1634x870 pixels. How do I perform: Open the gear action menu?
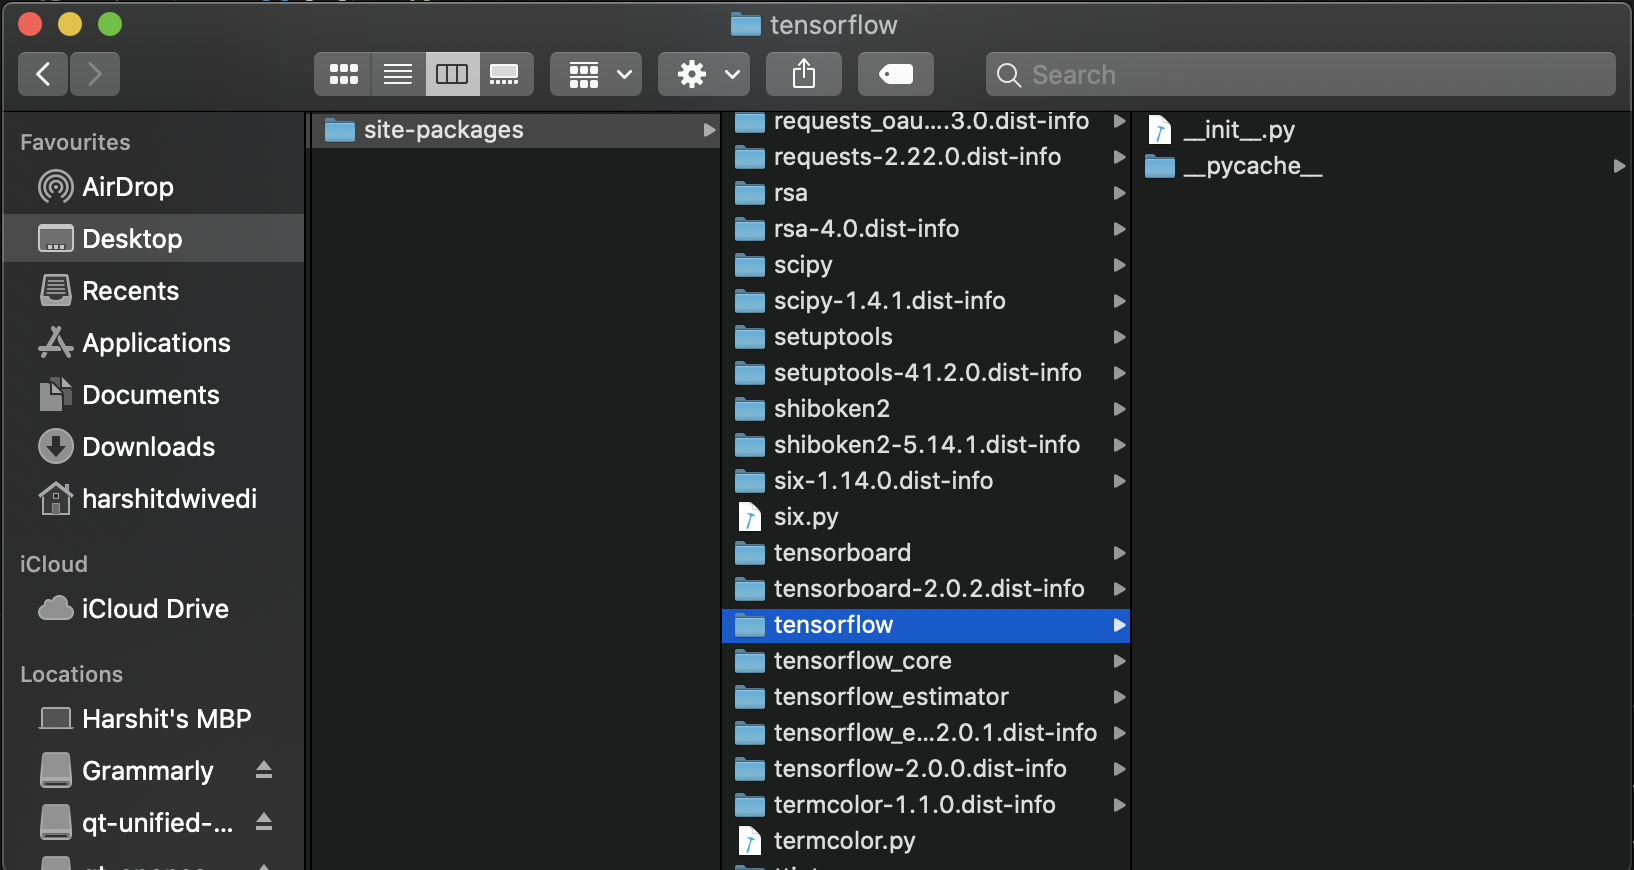coord(704,74)
